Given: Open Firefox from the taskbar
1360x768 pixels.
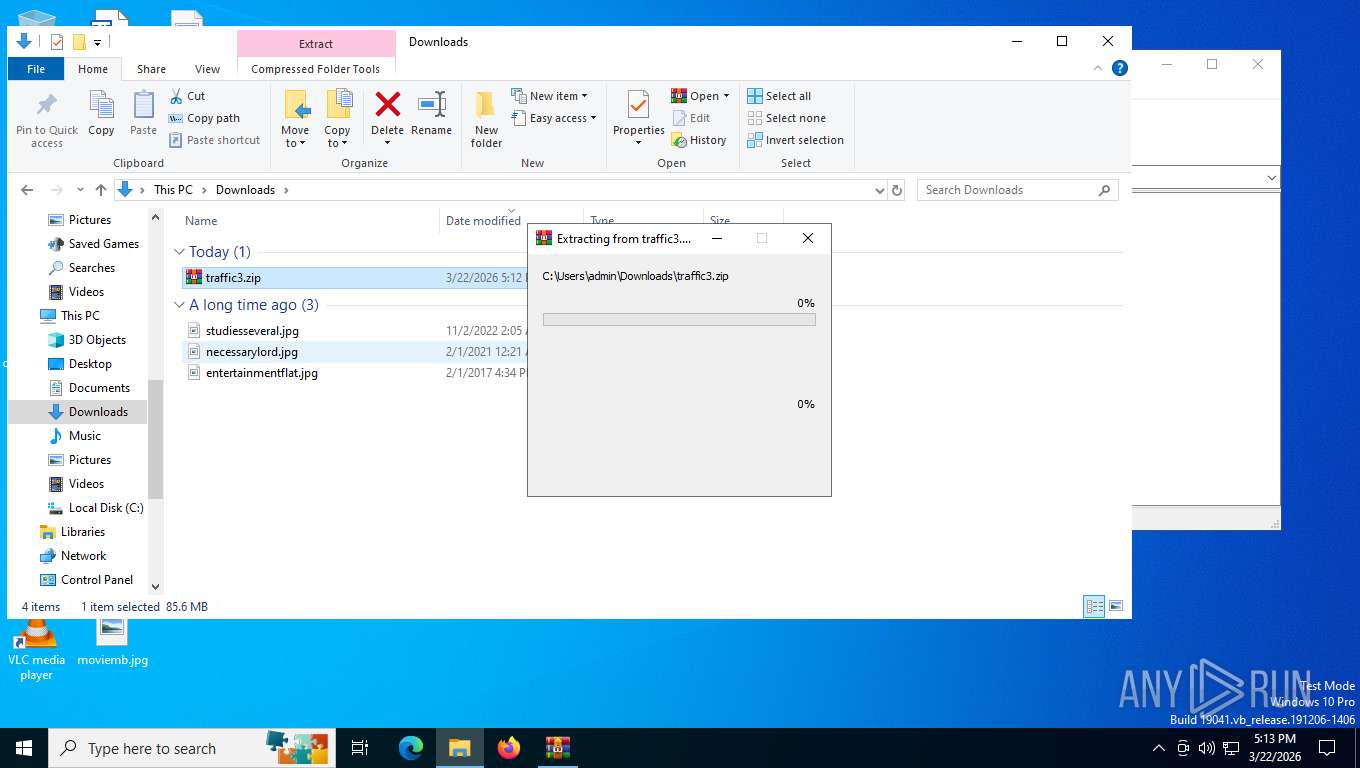Looking at the screenshot, I should click(x=509, y=748).
